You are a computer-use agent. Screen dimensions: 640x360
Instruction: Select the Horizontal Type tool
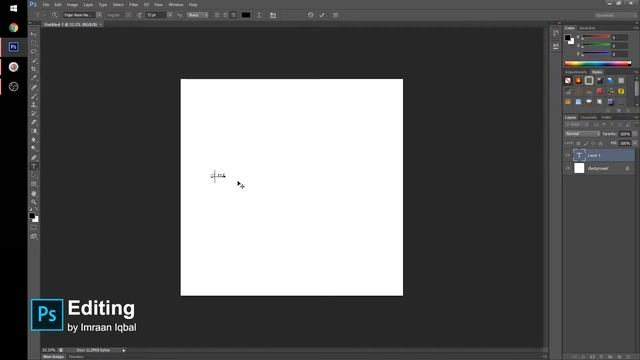tap(34, 167)
